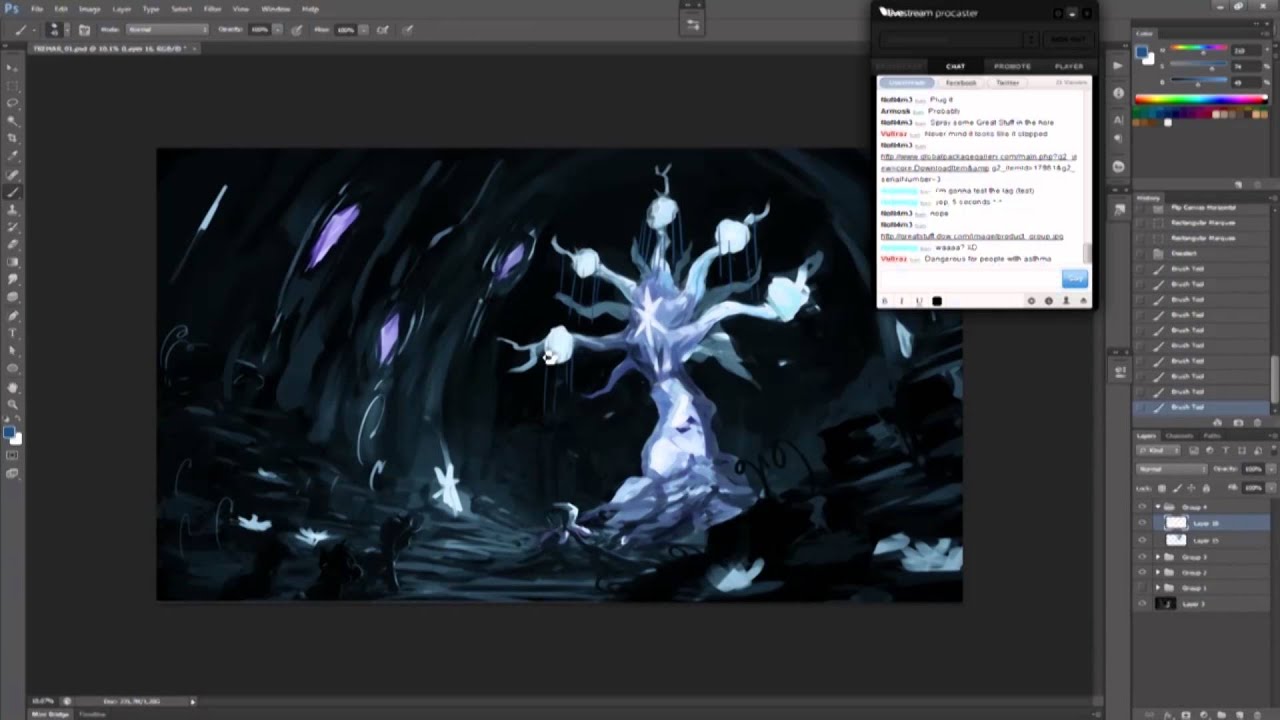Open the brush Mode dropdown
The image size is (1280, 720).
(x=165, y=30)
